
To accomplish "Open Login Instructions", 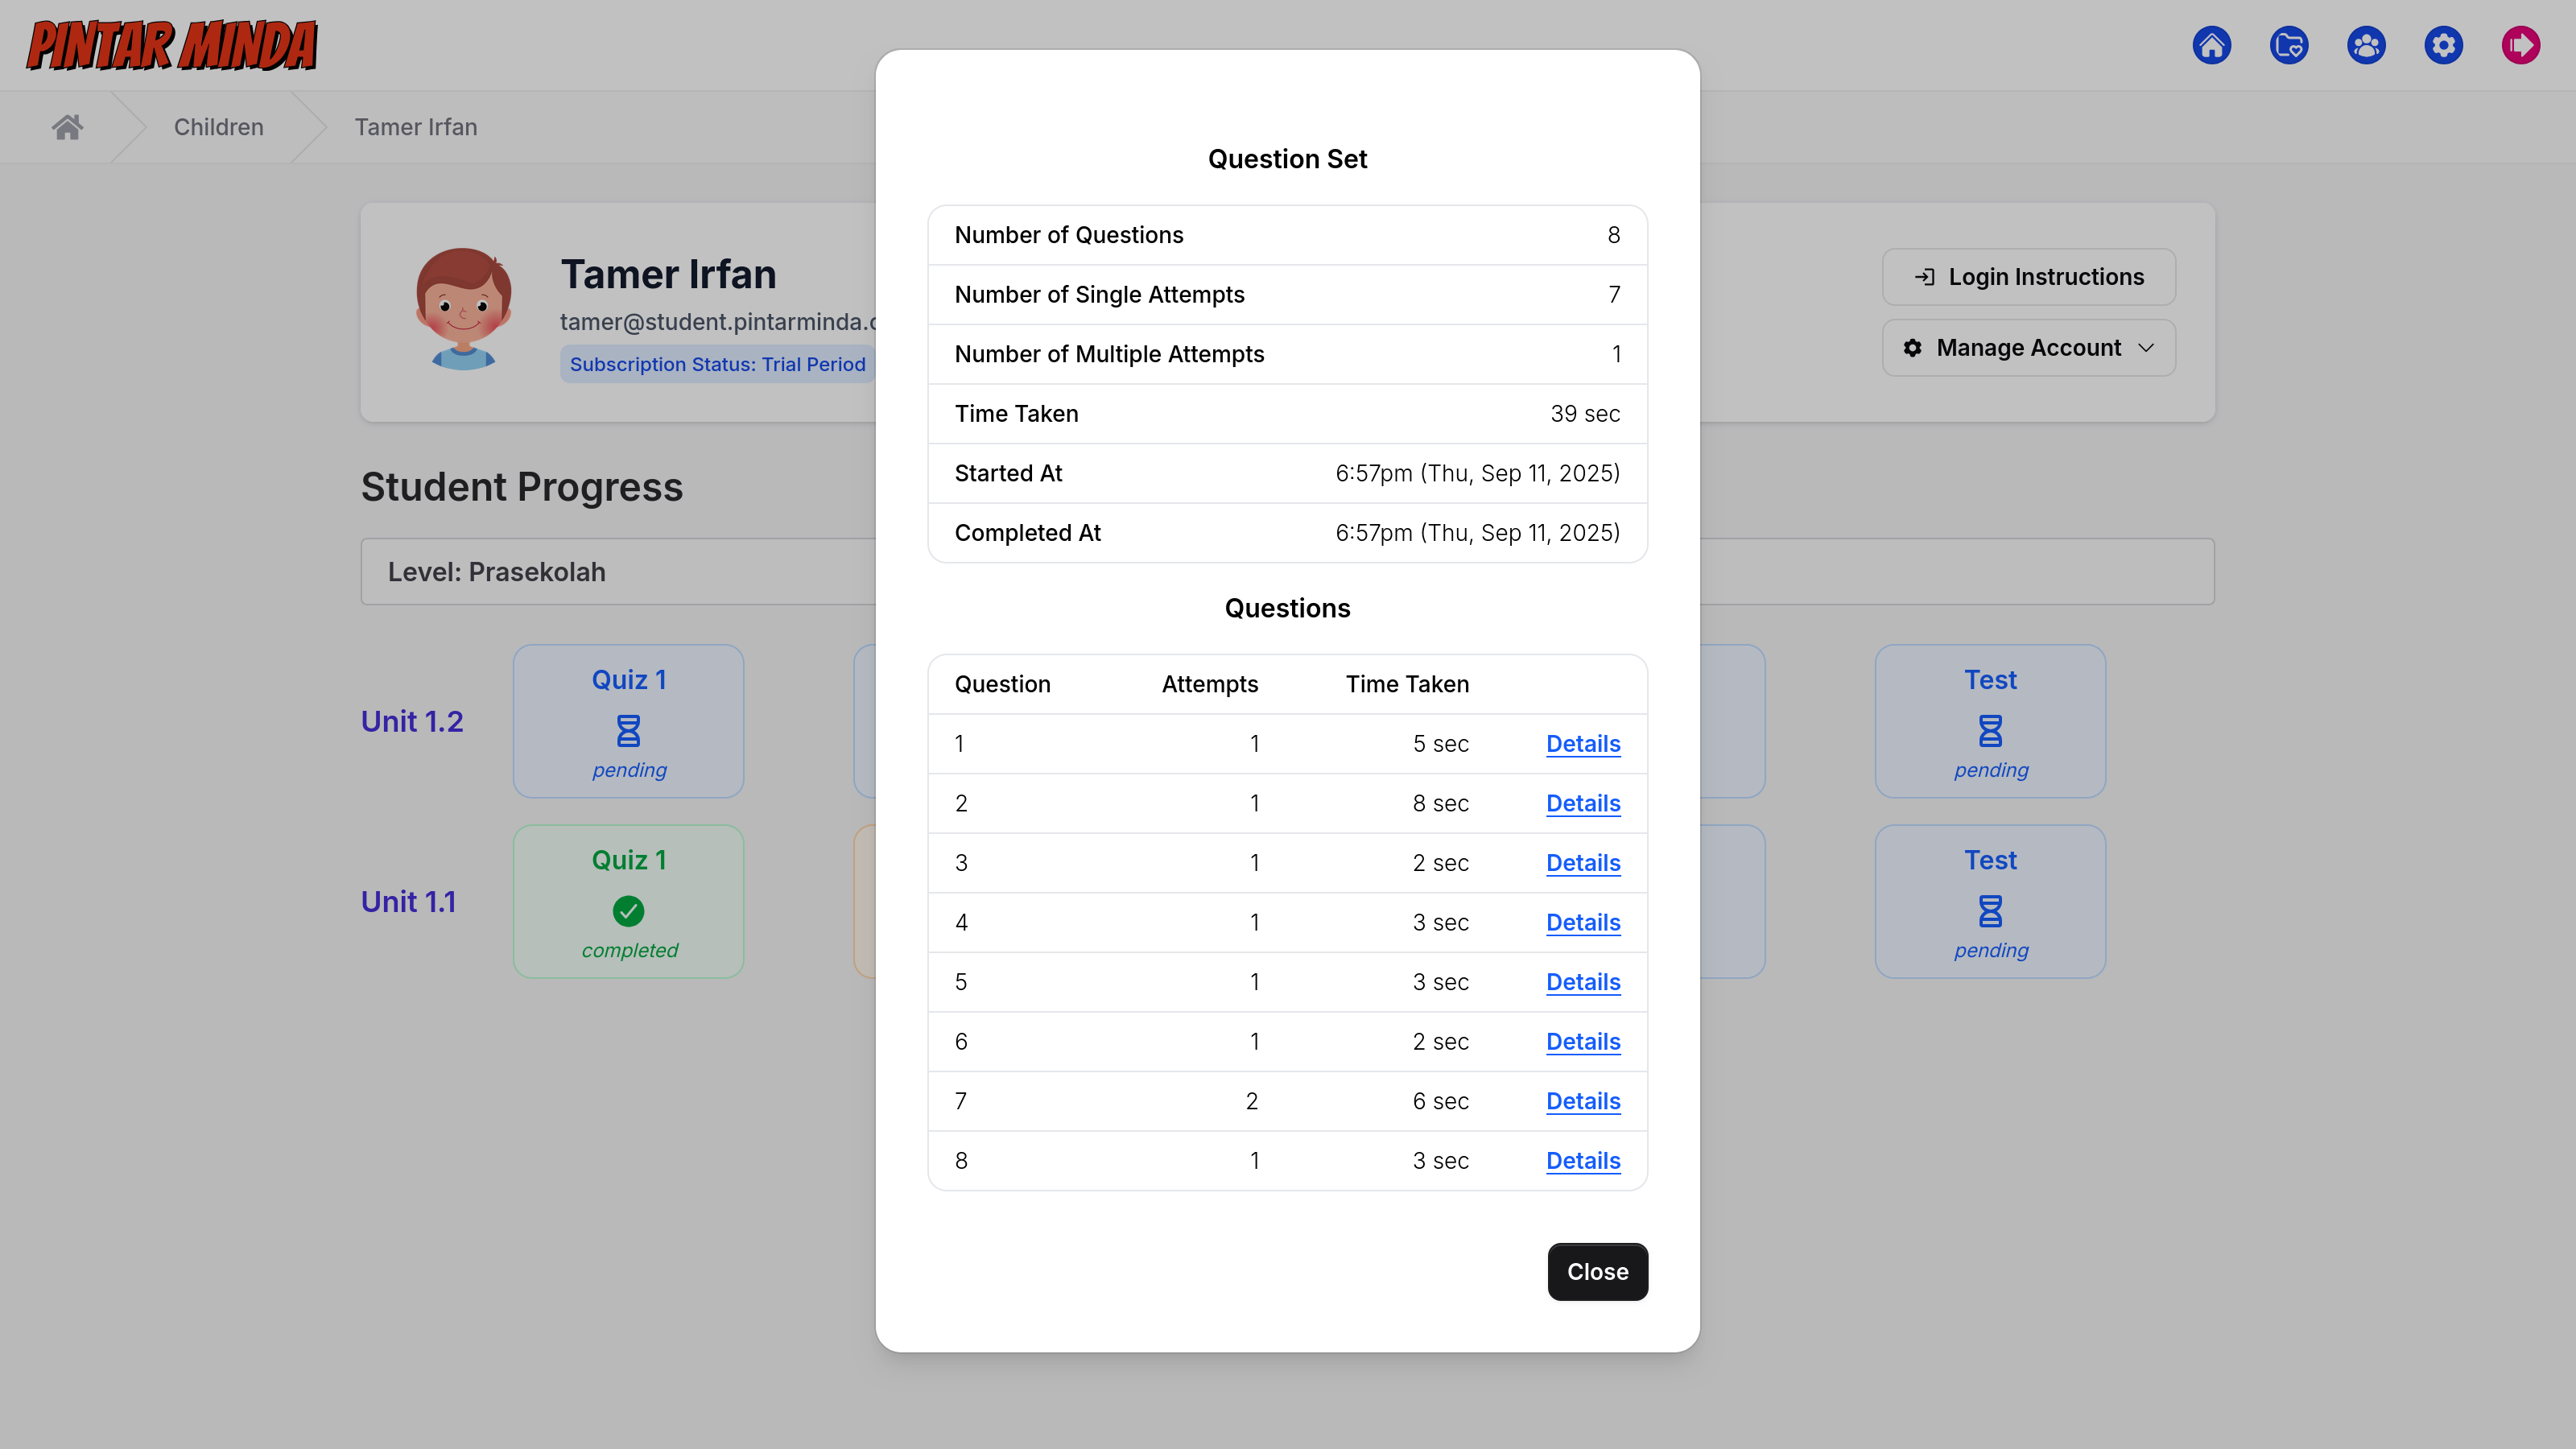I will 2028,277.
